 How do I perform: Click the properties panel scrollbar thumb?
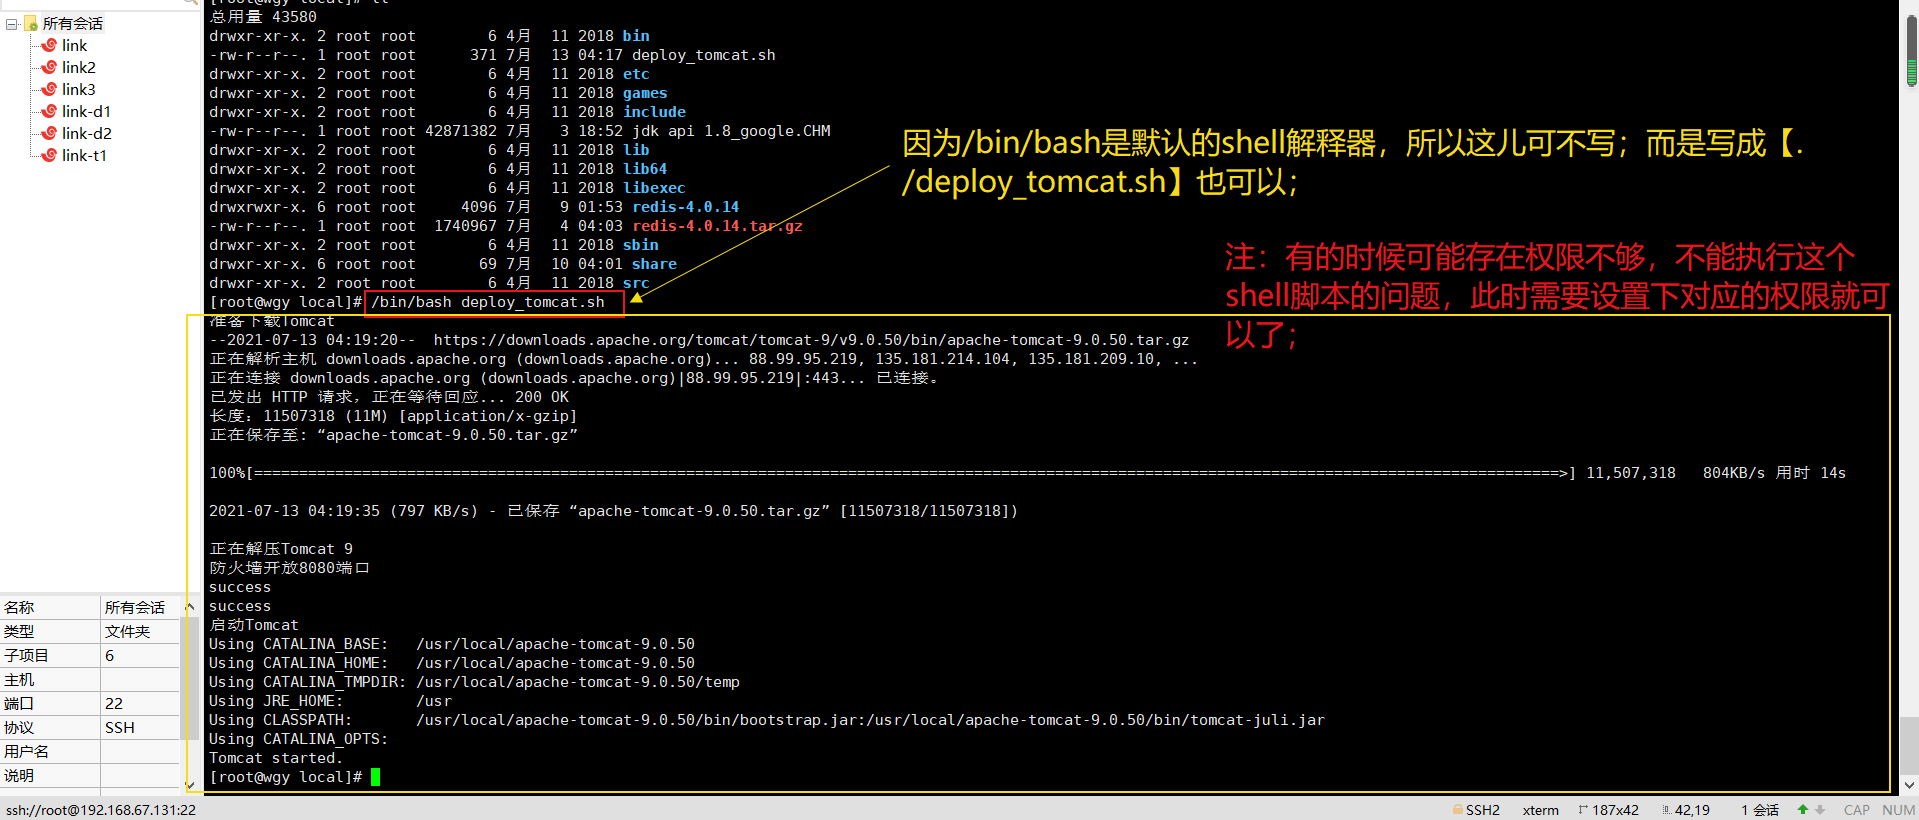(x=190, y=680)
